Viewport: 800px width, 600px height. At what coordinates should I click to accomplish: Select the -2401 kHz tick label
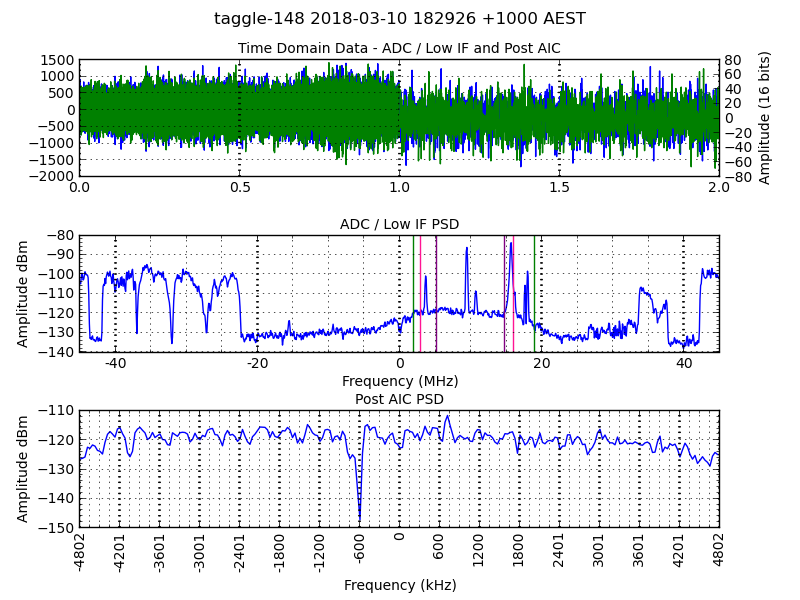pyautogui.click(x=239, y=552)
